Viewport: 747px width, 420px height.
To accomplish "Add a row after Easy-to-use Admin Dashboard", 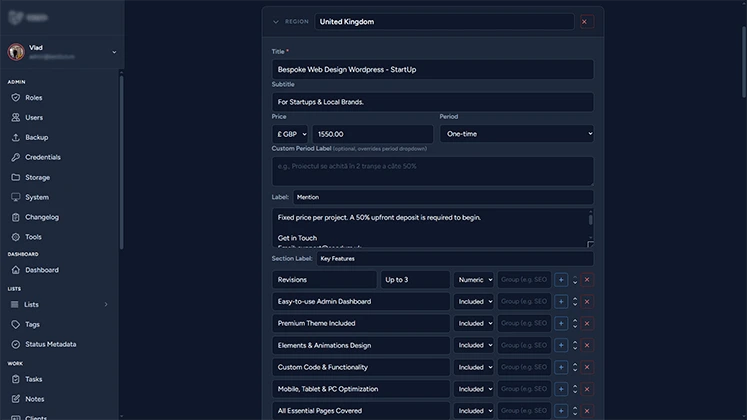I will click(x=561, y=301).
